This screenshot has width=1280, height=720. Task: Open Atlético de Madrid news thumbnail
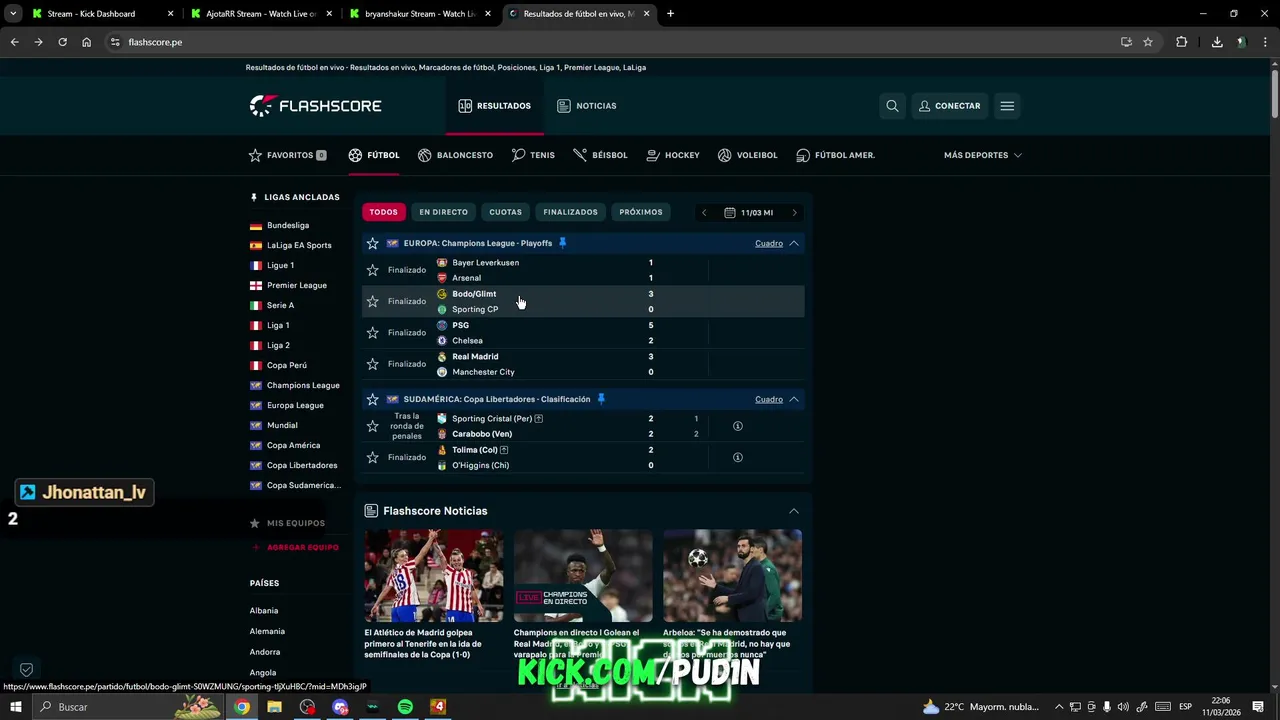point(433,576)
